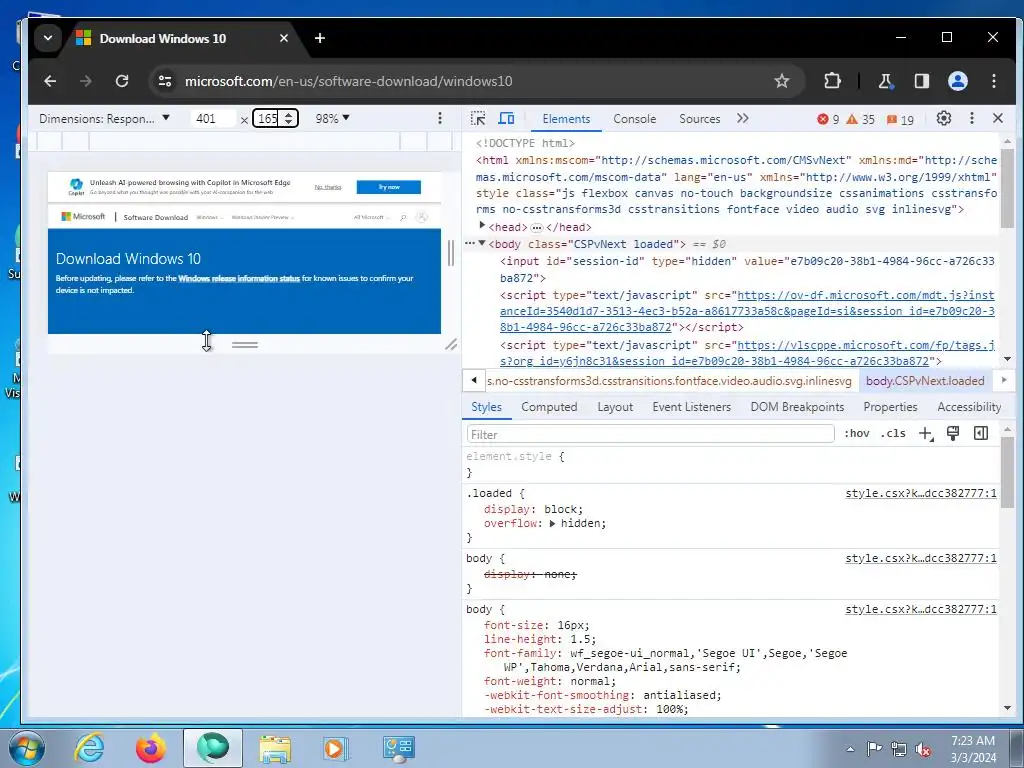1024x768 pixels.
Task: Bookmark this page with star icon
Action: click(782, 81)
